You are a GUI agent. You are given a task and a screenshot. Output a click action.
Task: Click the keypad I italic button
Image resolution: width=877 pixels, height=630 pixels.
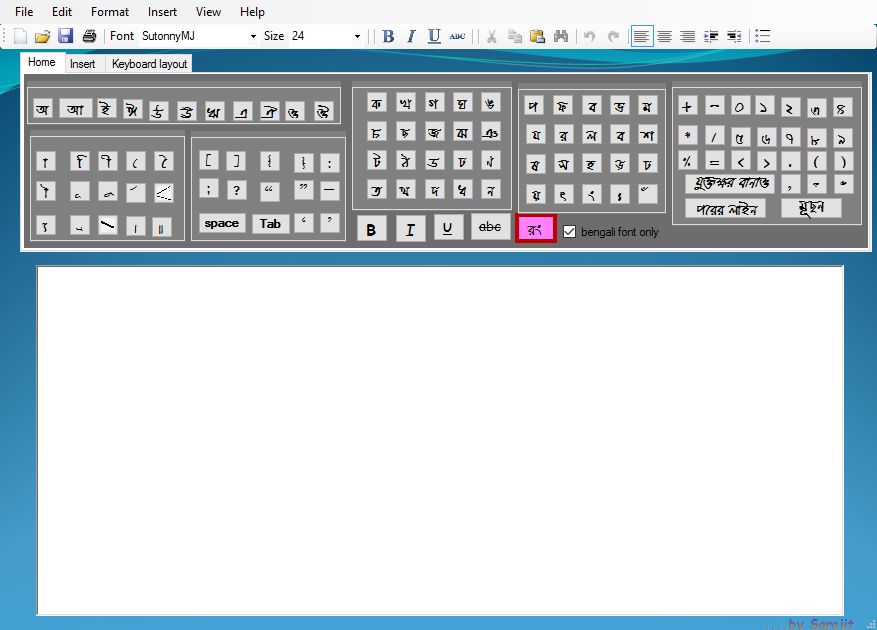tap(409, 229)
